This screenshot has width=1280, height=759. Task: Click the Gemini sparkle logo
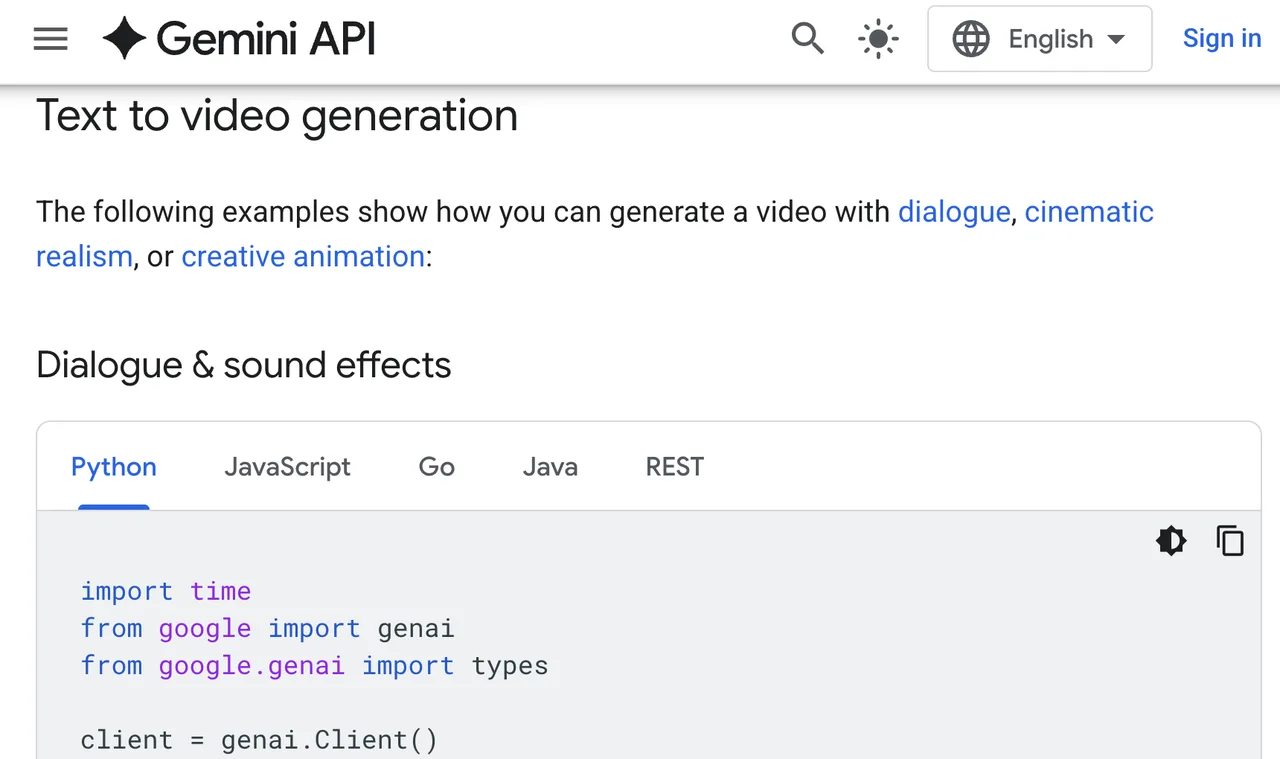tap(124, 39)
